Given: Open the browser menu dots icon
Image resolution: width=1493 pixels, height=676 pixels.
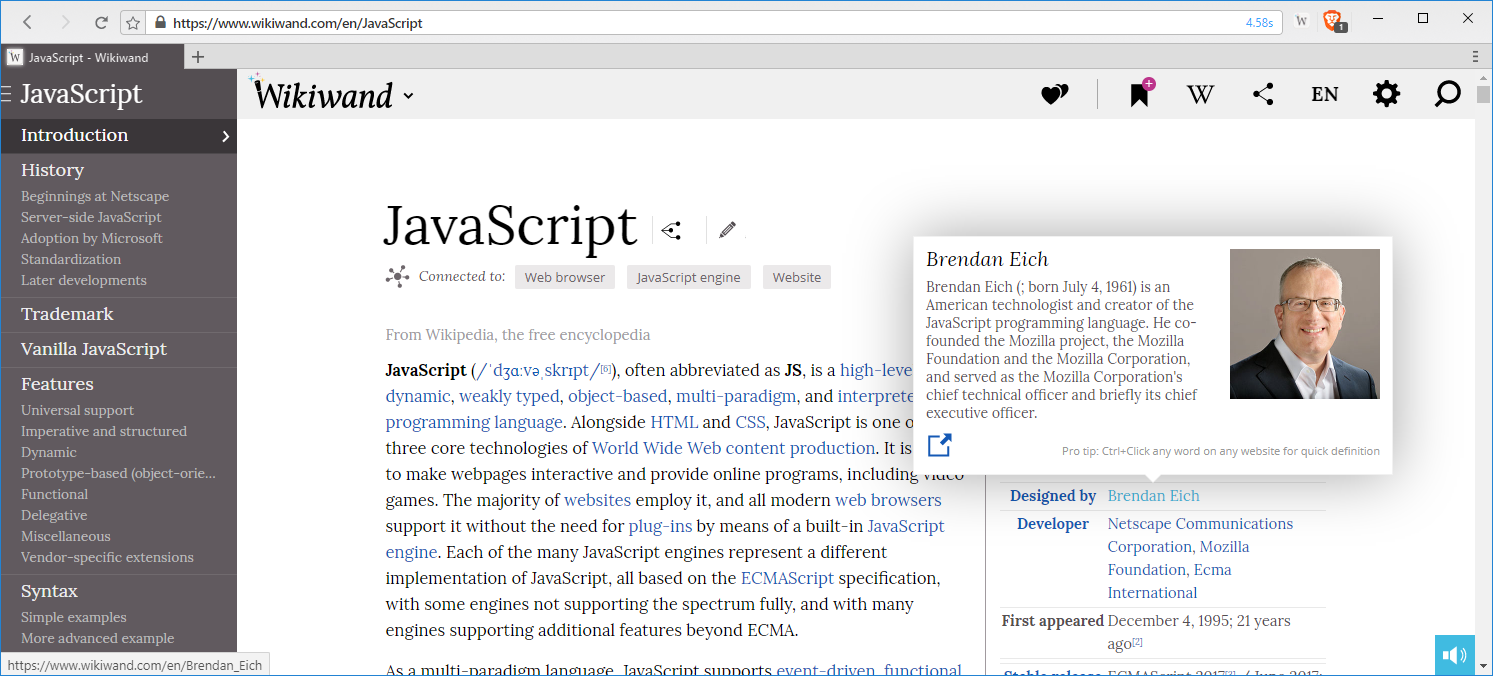Looking at the screenshot, I should point(1476,57).
